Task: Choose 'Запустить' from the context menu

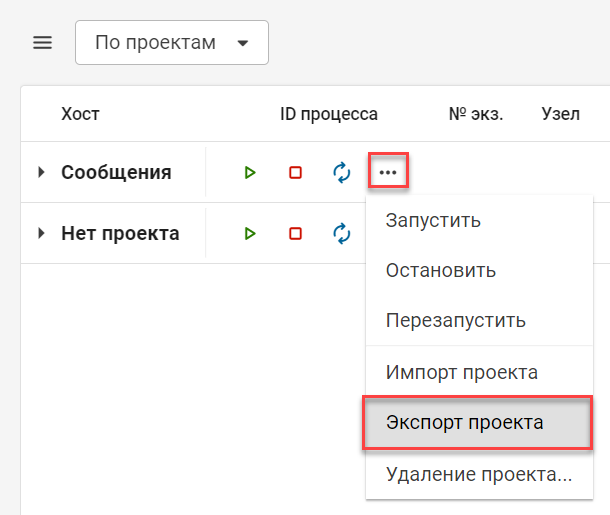Action: tap(479, 221)
